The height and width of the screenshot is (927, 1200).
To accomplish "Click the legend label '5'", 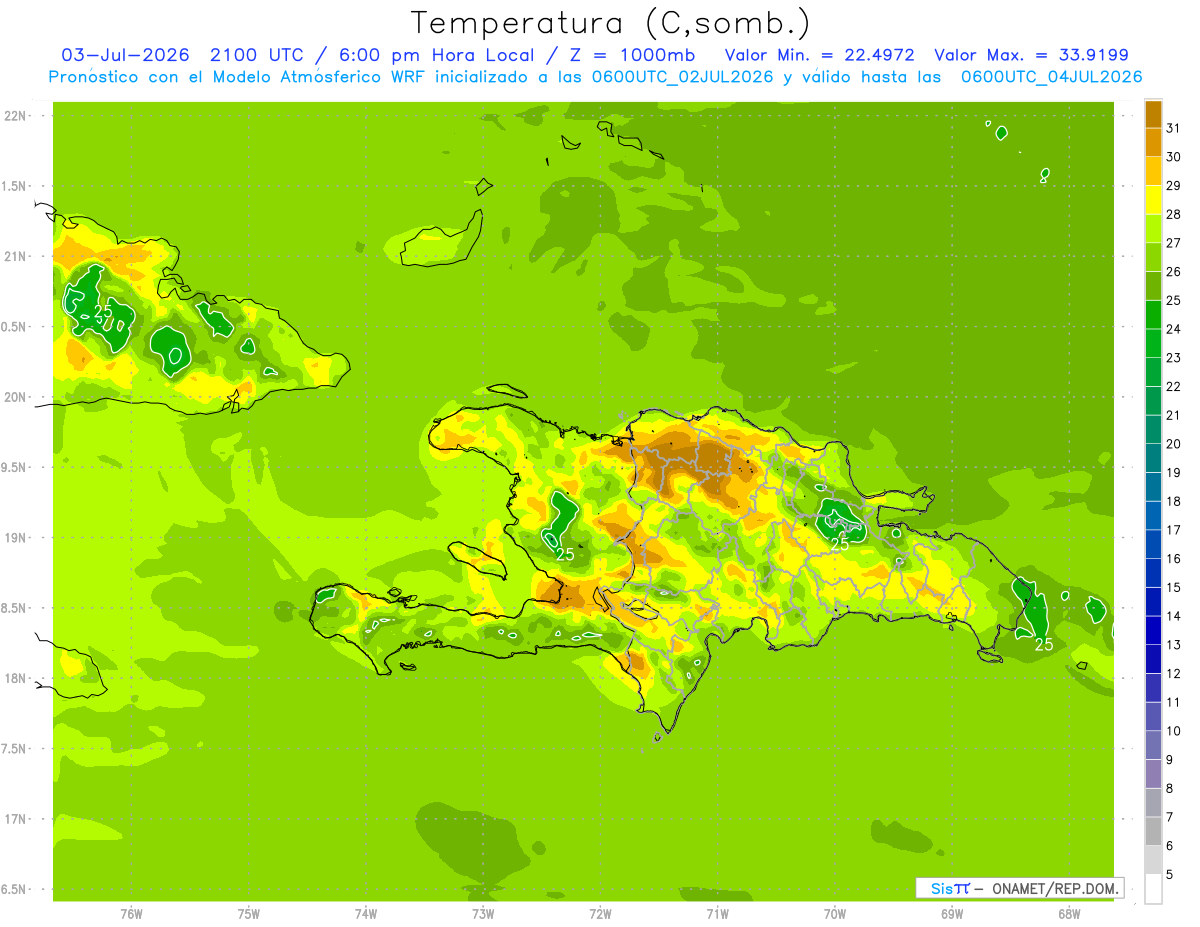I will pyautogui.click(x=1169, y=874).
